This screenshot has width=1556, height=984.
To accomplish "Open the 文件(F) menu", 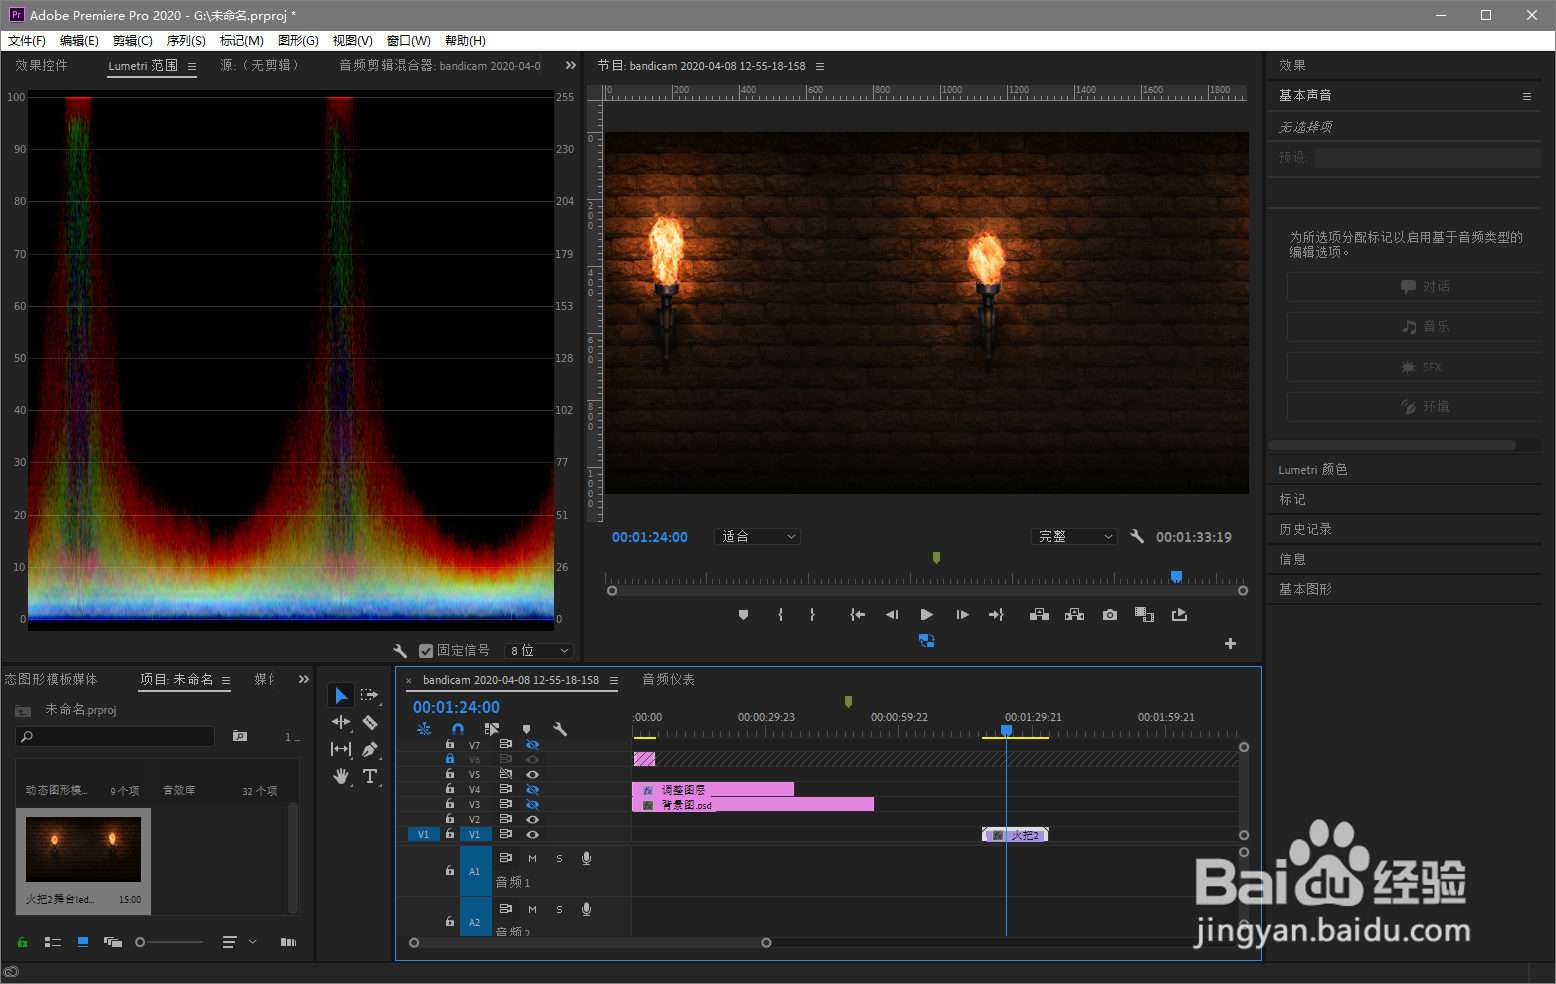I will (x=27, y=41).
